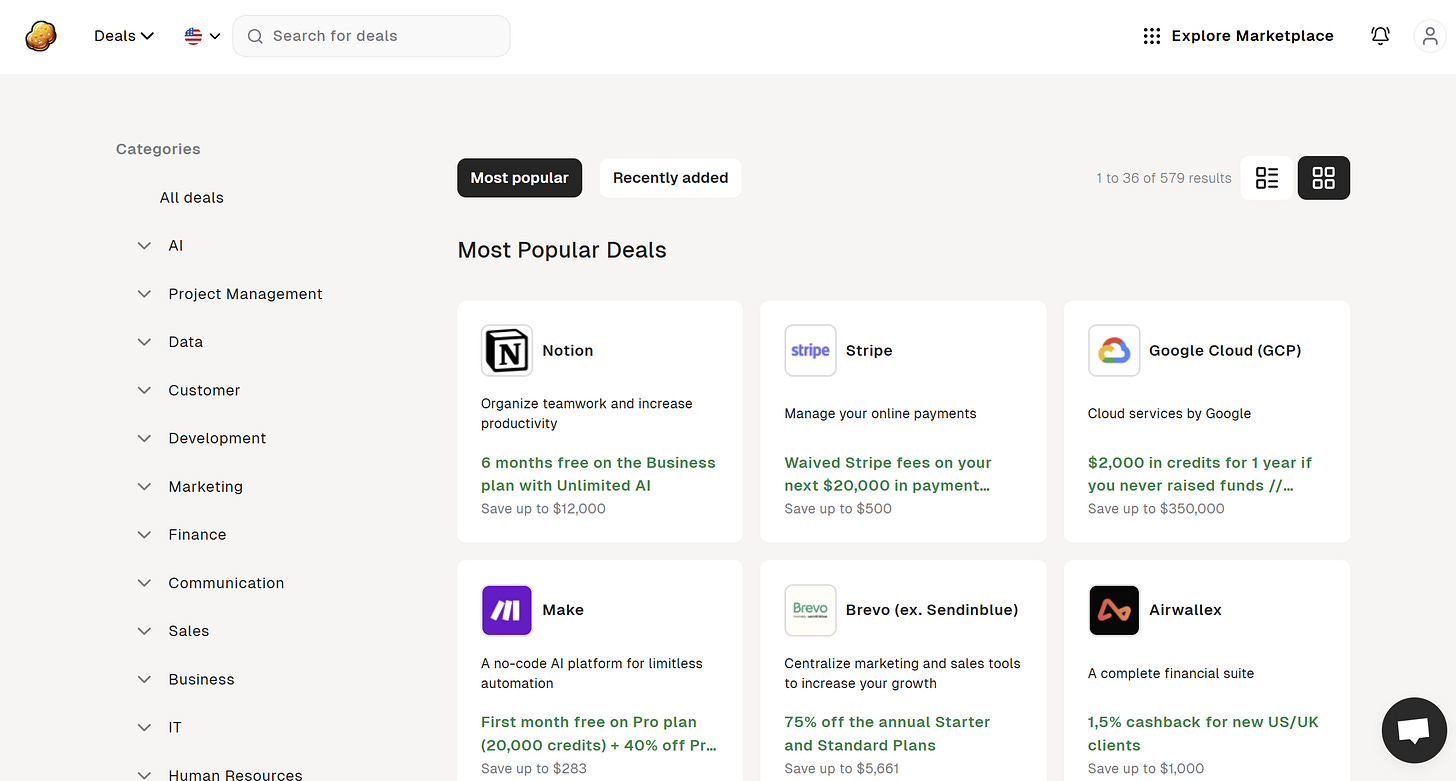Image resolution: width=1456 pixels, height=781 pixels.
Task: Focus the Search for deals field
Action: (371, 36)
